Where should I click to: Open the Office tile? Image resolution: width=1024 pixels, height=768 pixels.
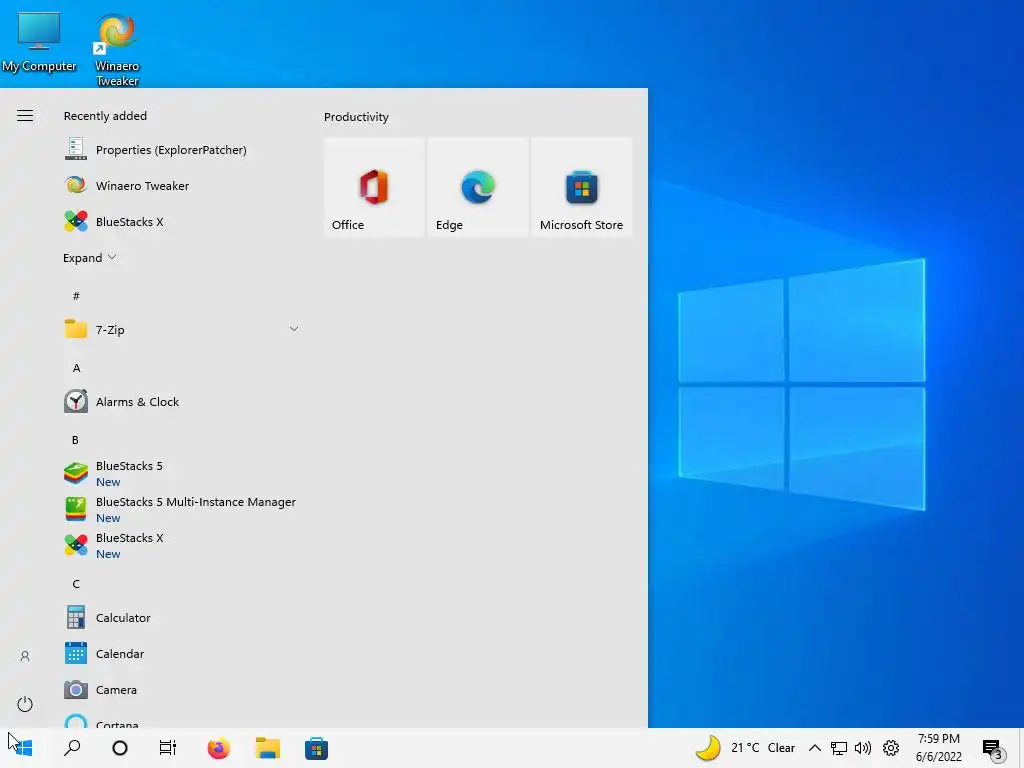pyautogui.click(x=374, y=187)
